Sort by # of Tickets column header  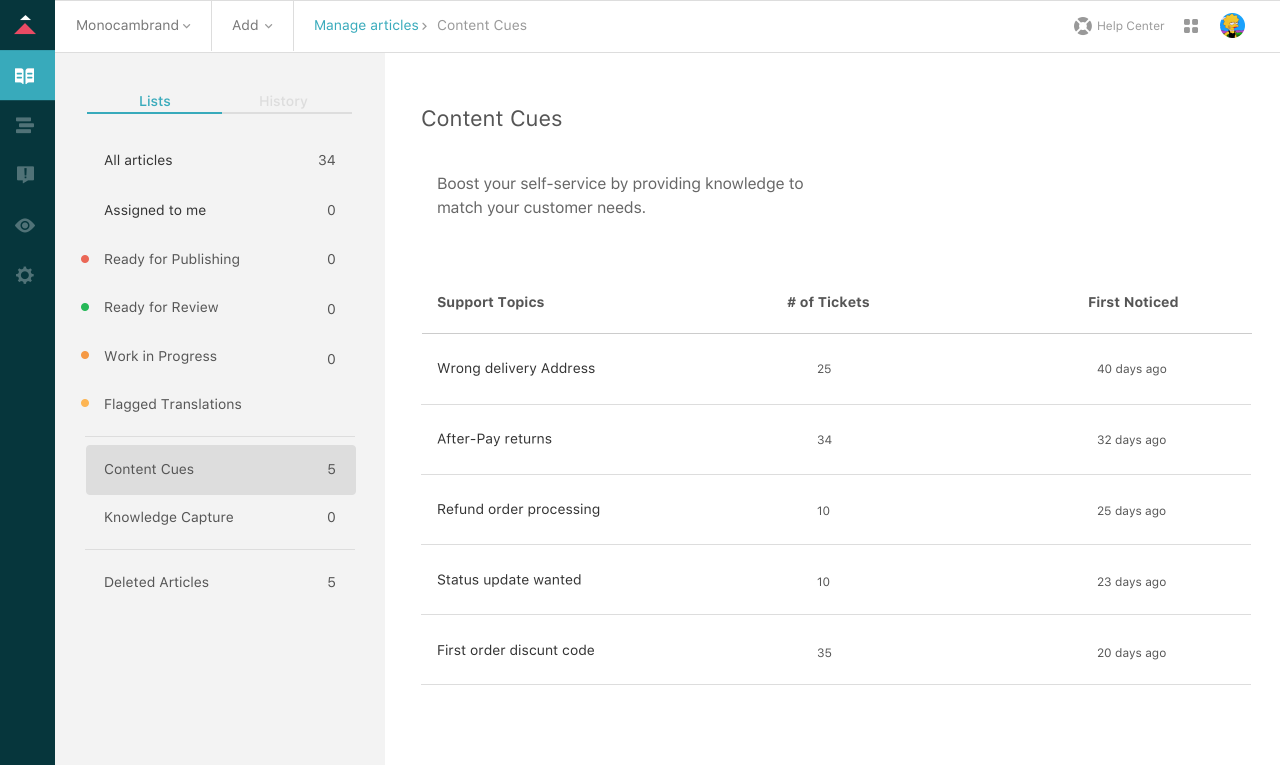pos(828,302)
